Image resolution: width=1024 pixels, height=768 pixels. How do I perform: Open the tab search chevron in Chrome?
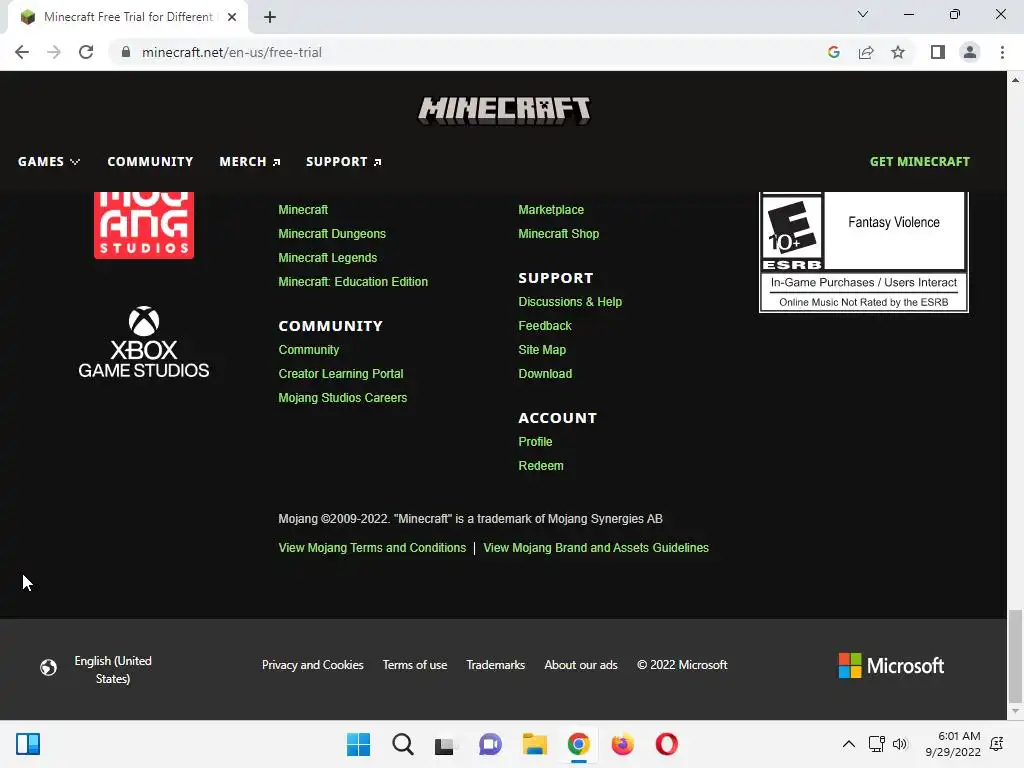pos(863,14)
